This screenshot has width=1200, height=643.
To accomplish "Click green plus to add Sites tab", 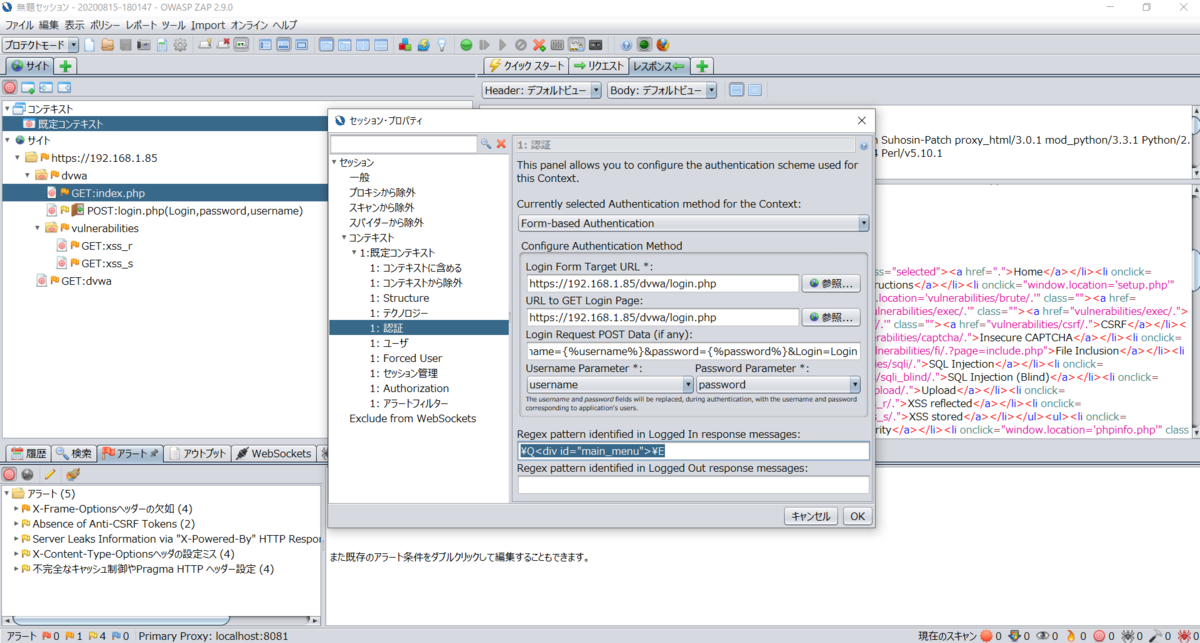I will click(66, 66).
